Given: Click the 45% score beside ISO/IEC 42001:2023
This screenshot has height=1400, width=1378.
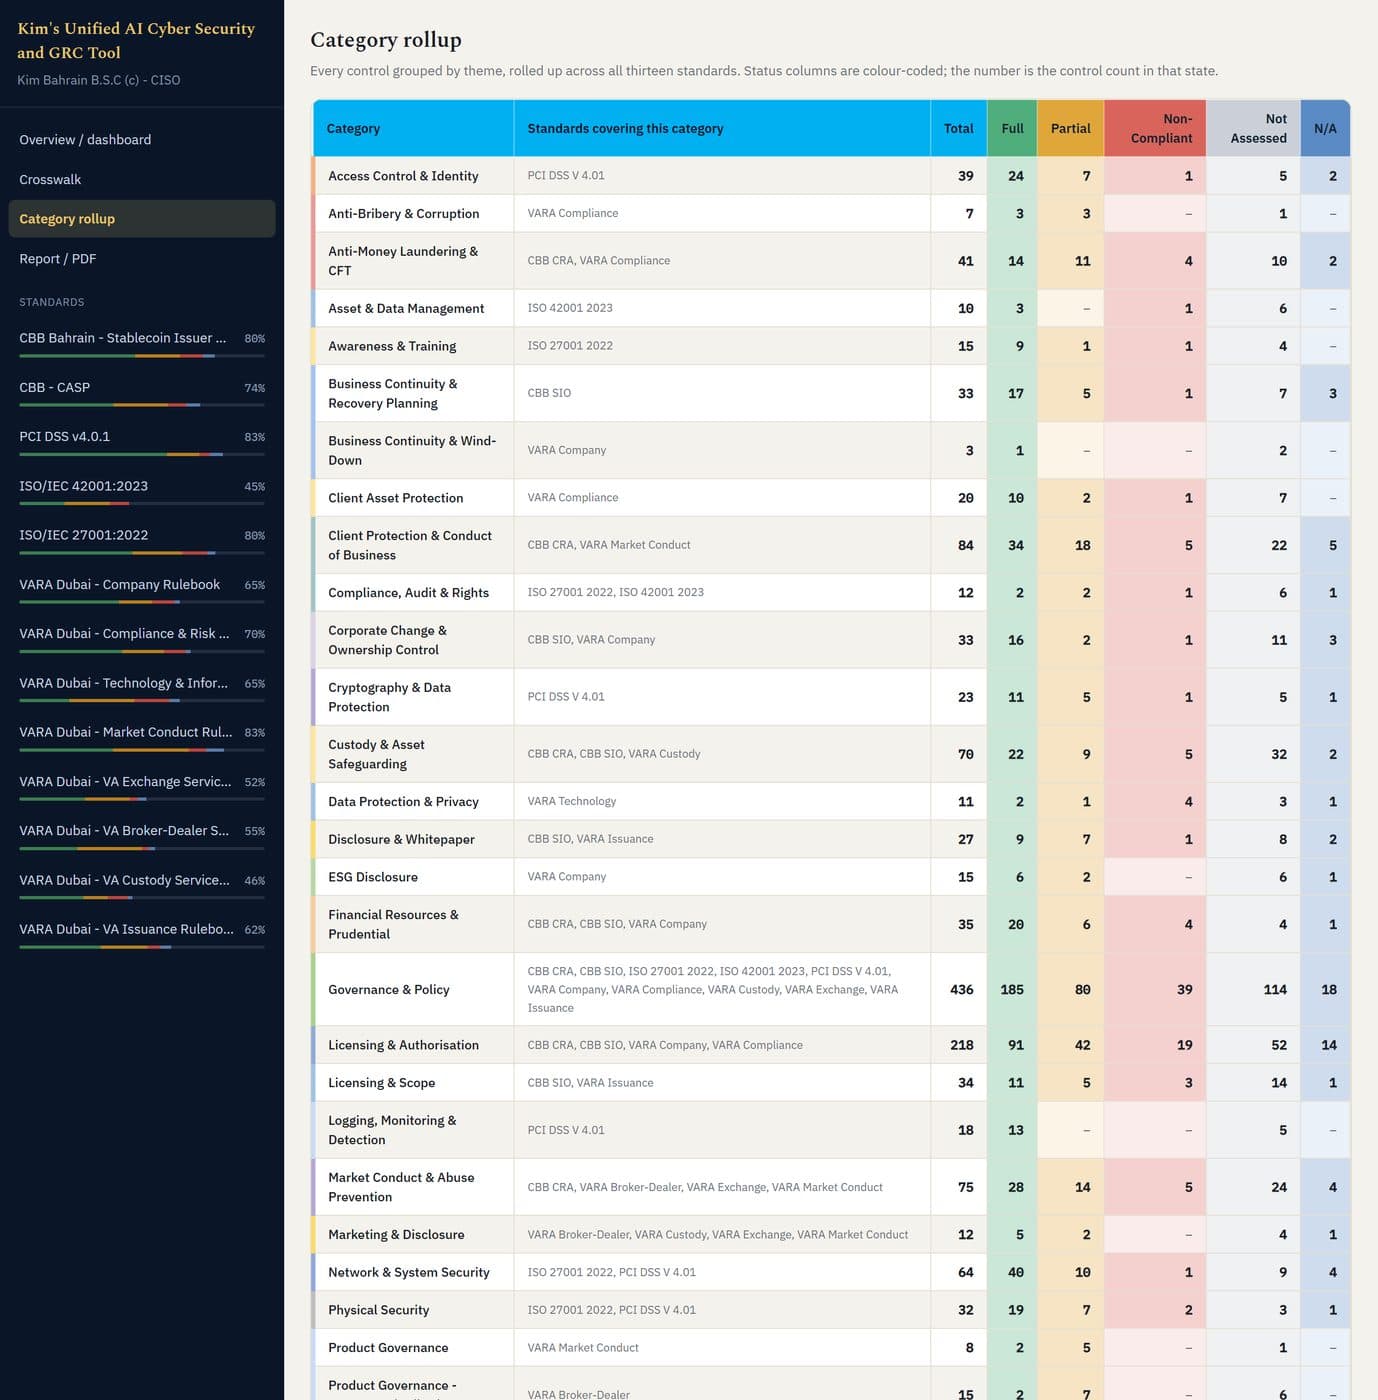Looking at the screenshot, I should 255,487.
